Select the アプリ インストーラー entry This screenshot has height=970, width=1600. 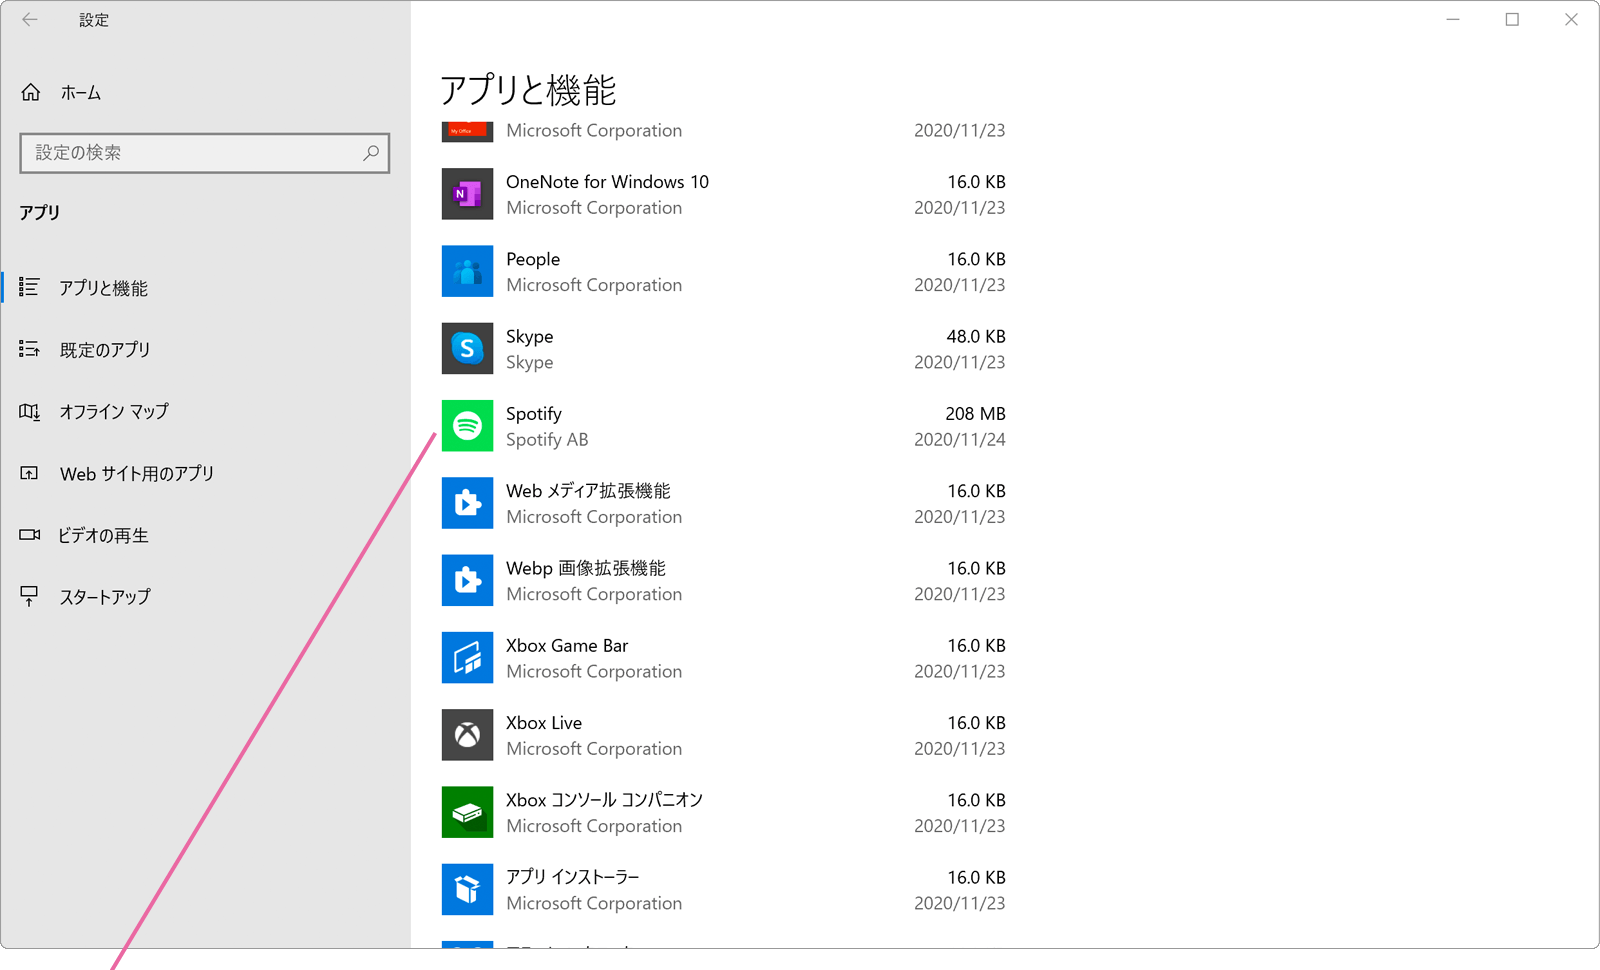pyautogui.click(x=724, y=889)
